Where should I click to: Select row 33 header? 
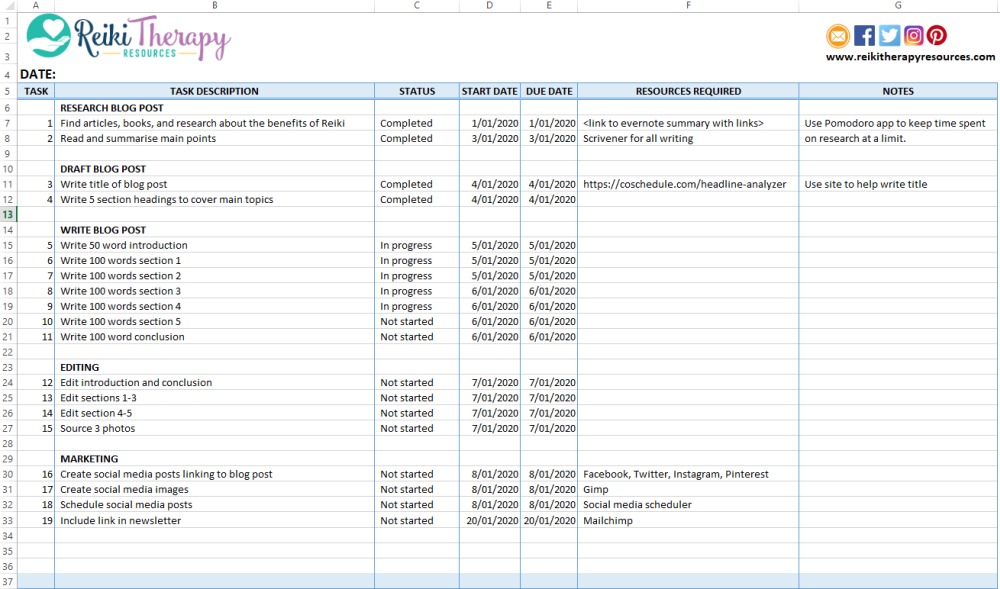coord(8,520)
